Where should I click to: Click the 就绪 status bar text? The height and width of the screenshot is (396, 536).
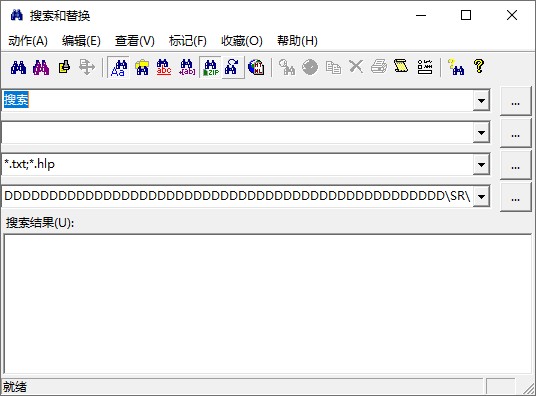tap(15, 387)
